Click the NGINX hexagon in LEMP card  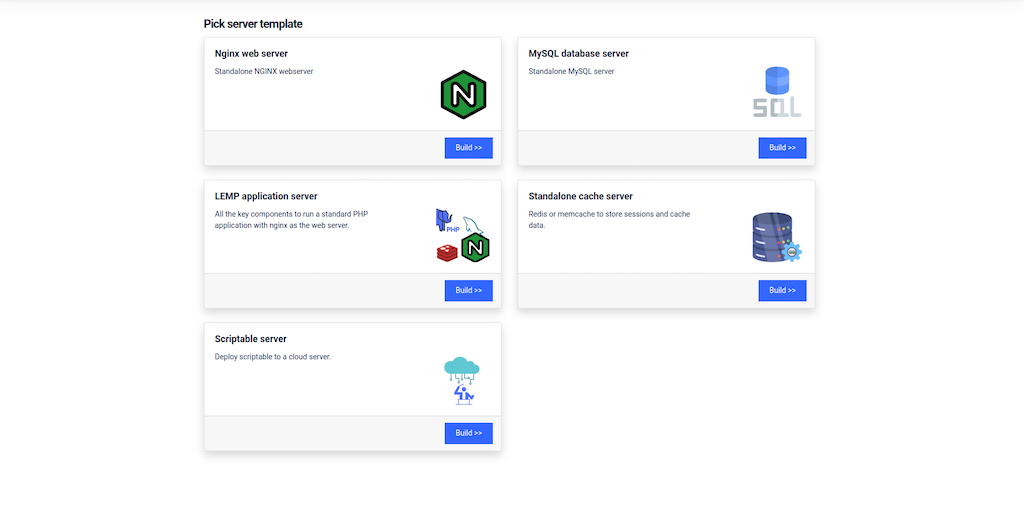click(x=475, y=246)
